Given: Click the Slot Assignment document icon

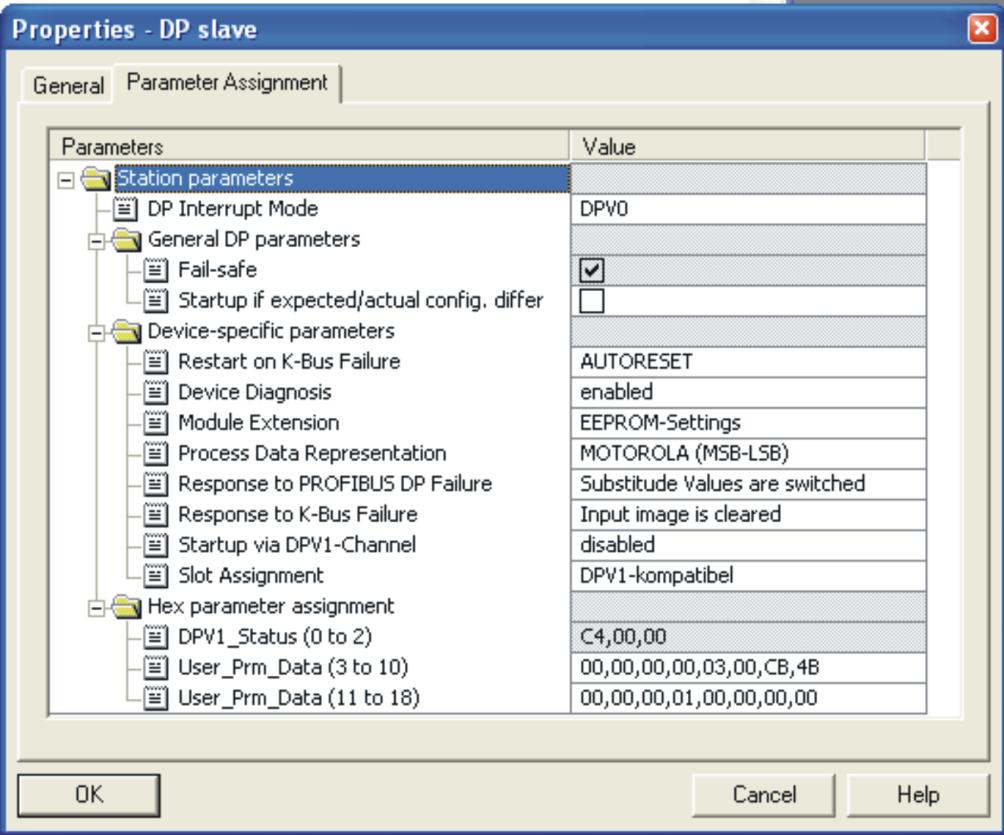Looking at the screenshot, I should [156, 576].
